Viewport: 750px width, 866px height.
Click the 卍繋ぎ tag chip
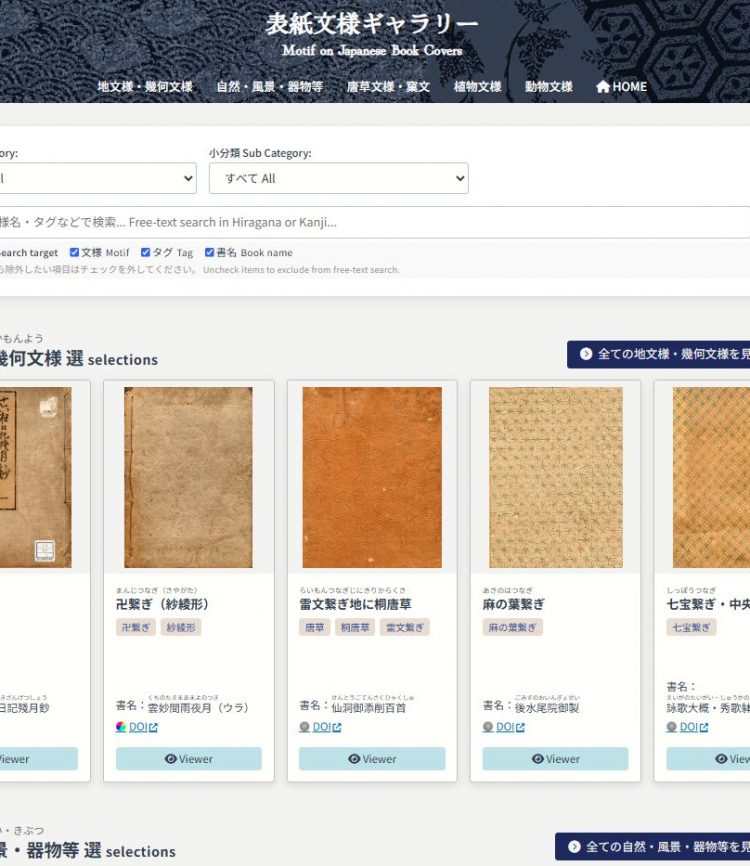tap(135, 627)
